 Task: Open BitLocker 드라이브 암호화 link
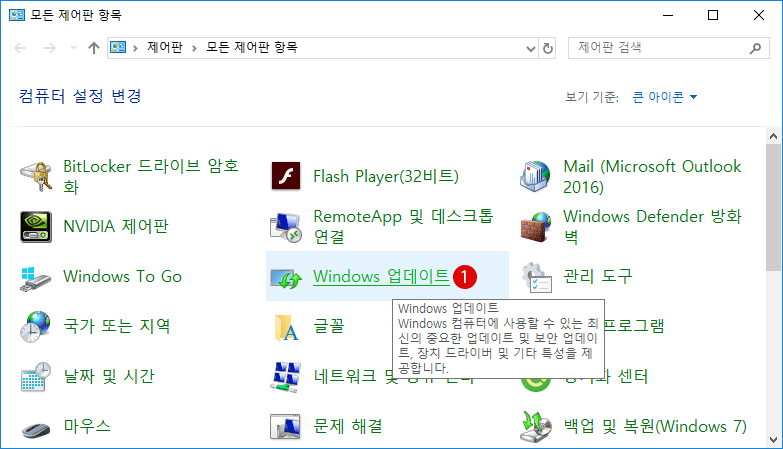151,176
